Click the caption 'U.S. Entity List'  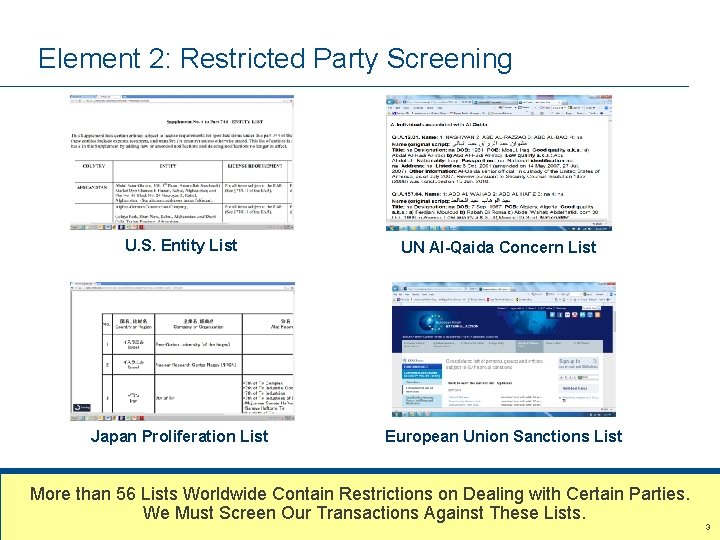[x=181, y=245]
